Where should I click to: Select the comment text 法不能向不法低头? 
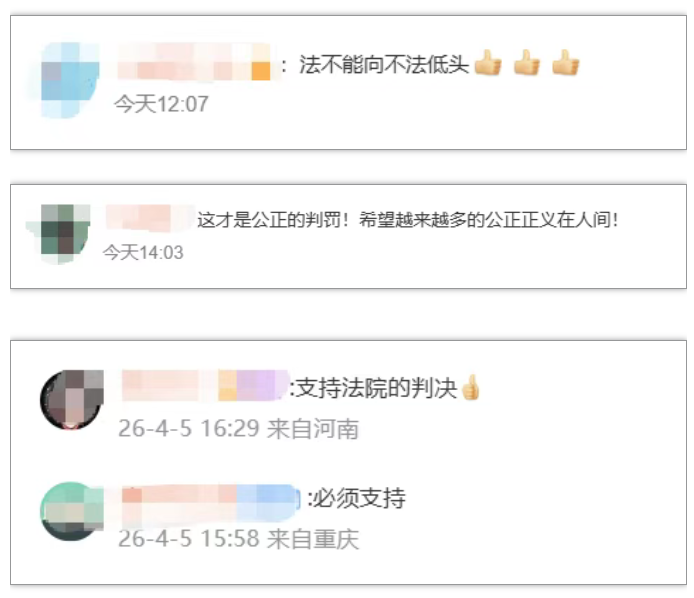384,65
